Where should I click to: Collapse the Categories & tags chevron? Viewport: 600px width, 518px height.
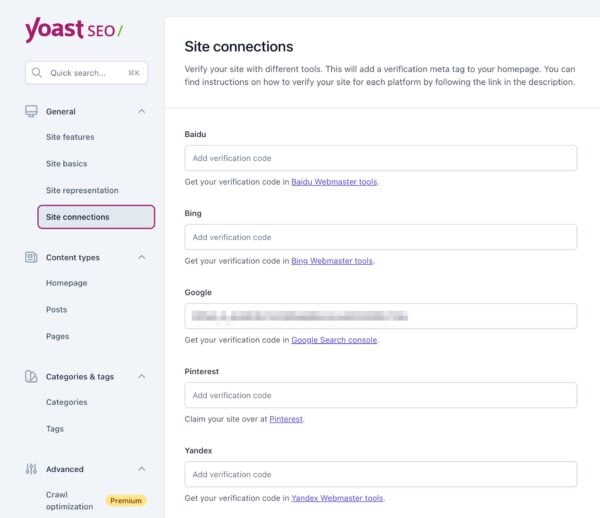(141, 376)
